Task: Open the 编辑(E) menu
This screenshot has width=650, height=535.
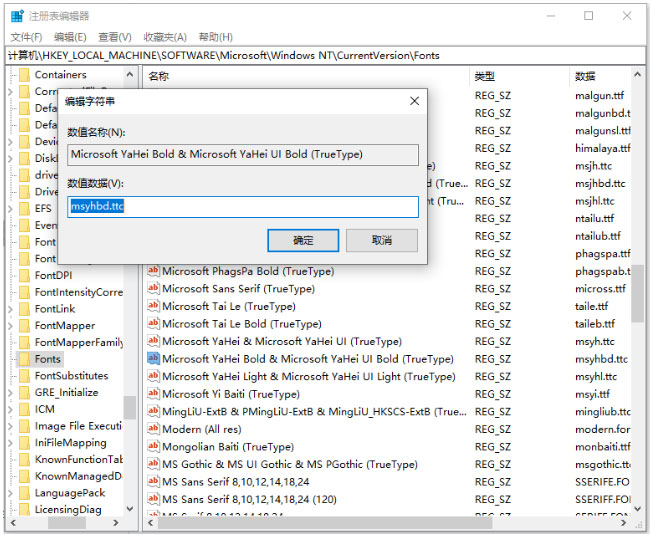Action: [70, 37]
